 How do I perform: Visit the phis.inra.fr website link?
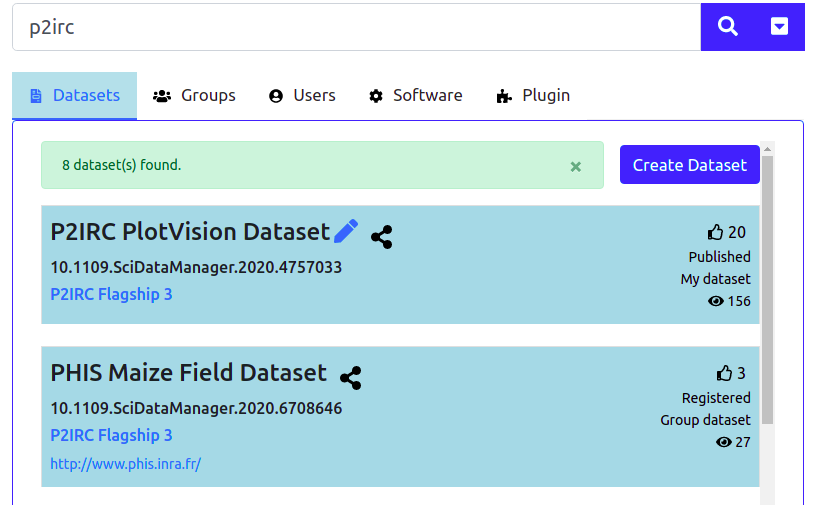pyautogui.click(x=126, y=464)
